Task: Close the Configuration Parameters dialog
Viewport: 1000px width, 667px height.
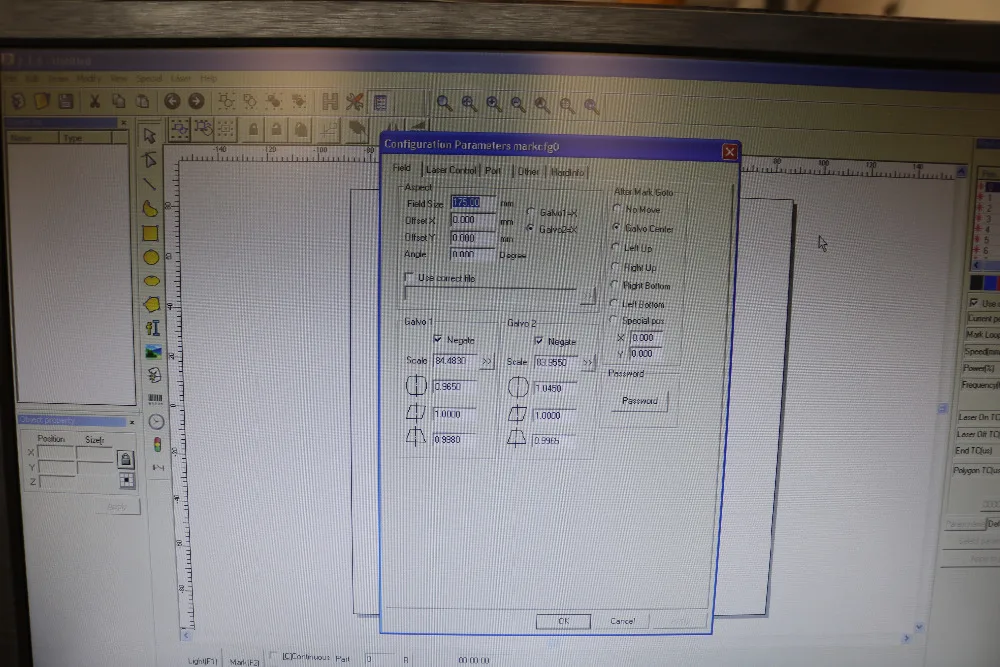Action: [730, 152]
